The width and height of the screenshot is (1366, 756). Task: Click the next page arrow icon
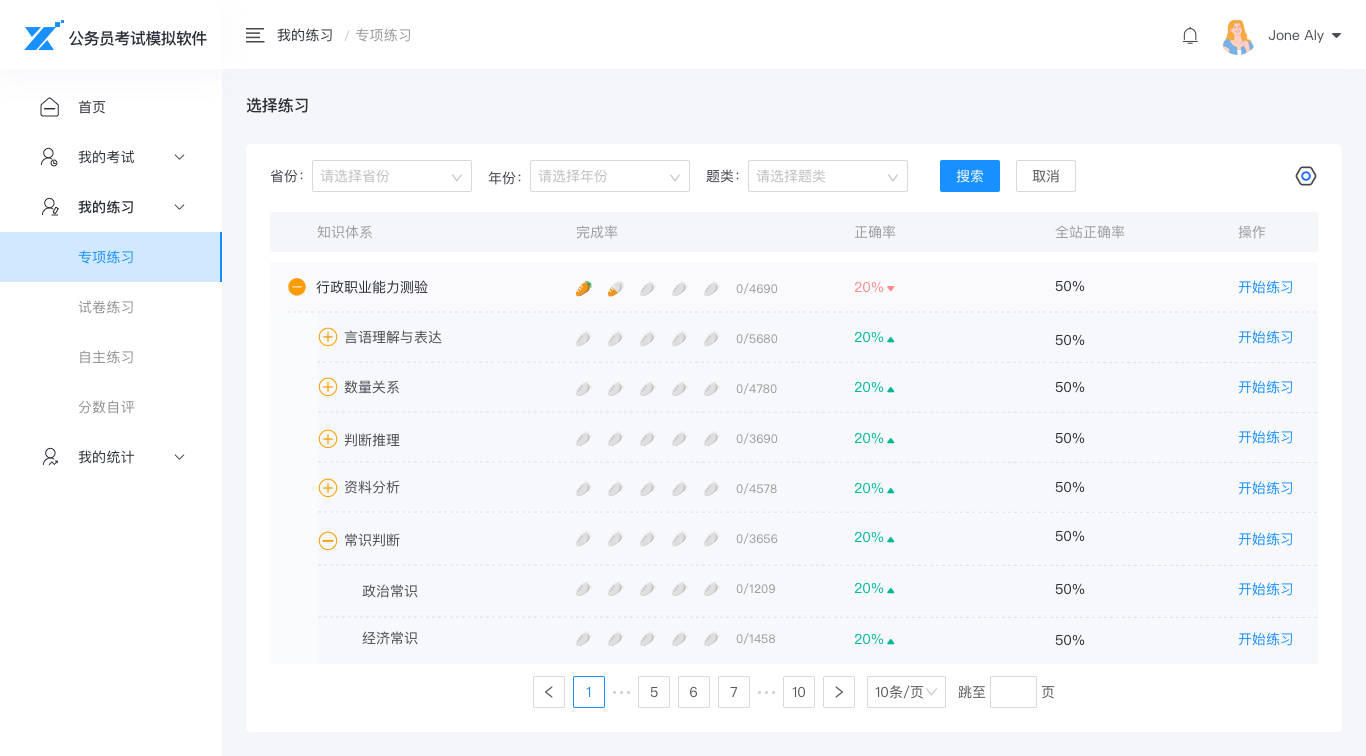[839, 692]
